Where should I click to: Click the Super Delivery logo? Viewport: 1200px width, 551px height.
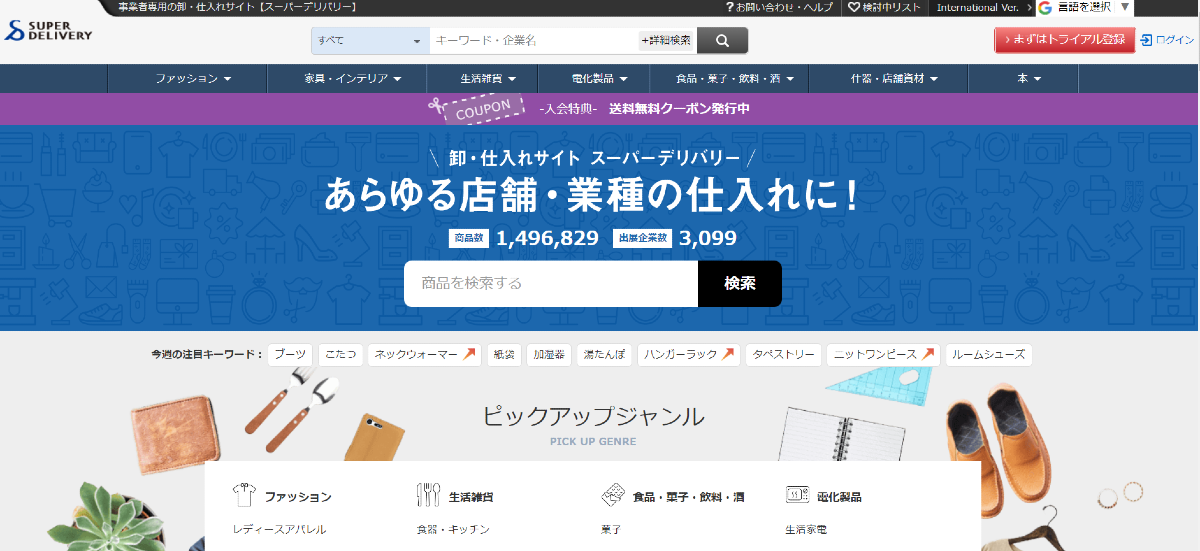[x=48, y=33]
